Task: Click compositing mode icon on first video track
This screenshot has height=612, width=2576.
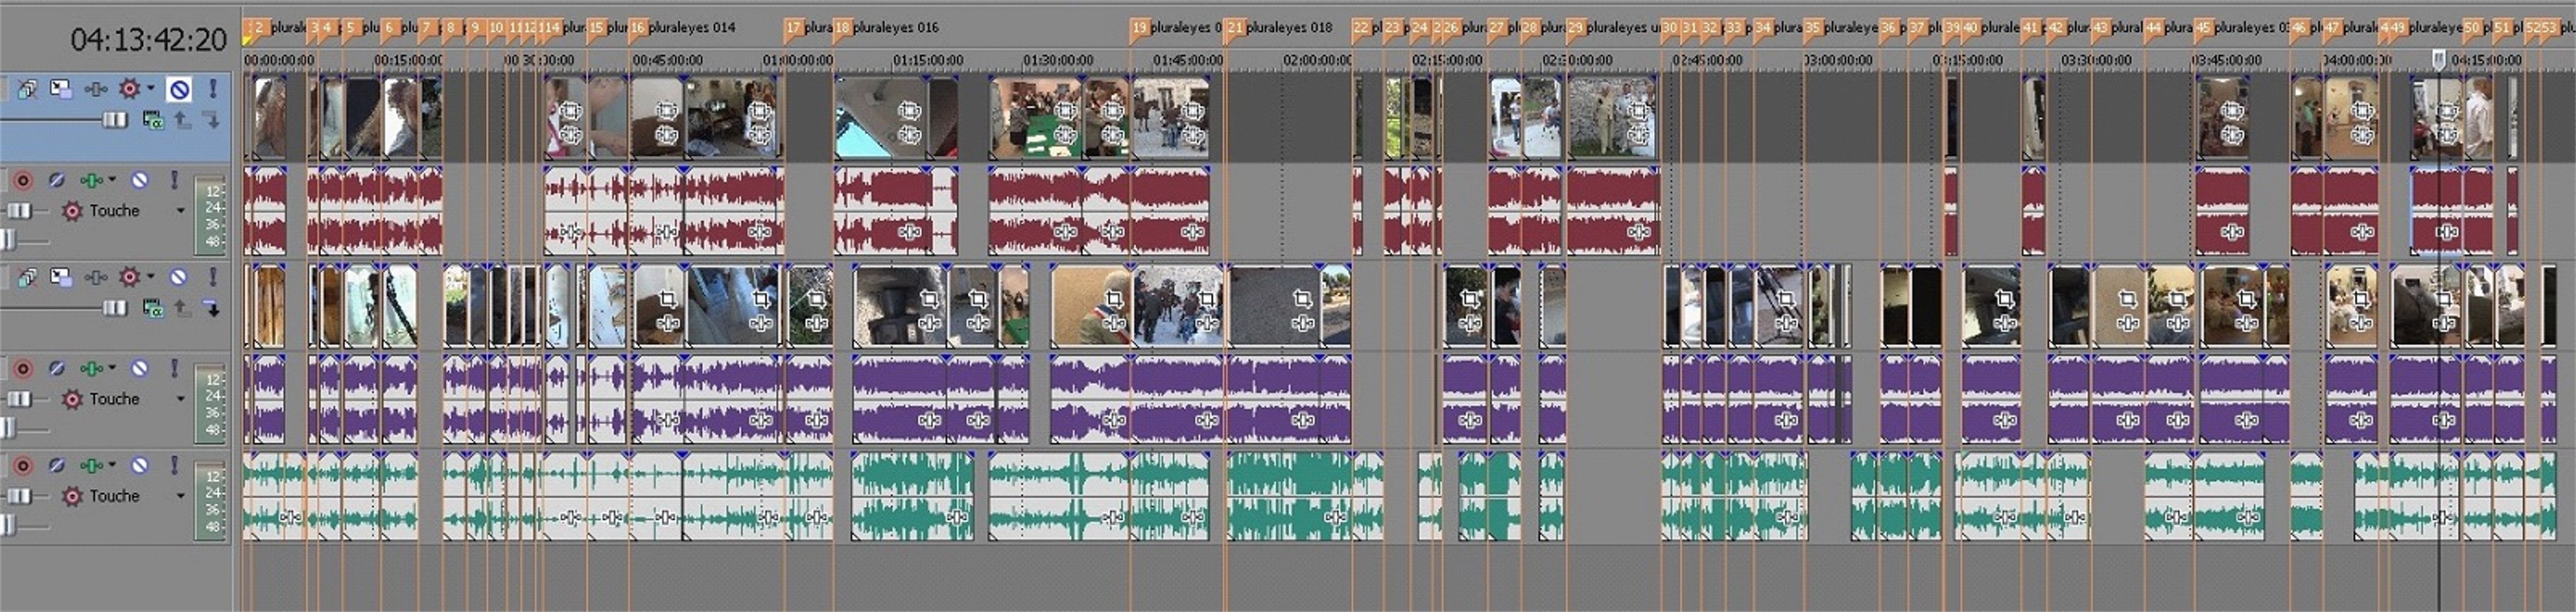Action: [153, 120]
